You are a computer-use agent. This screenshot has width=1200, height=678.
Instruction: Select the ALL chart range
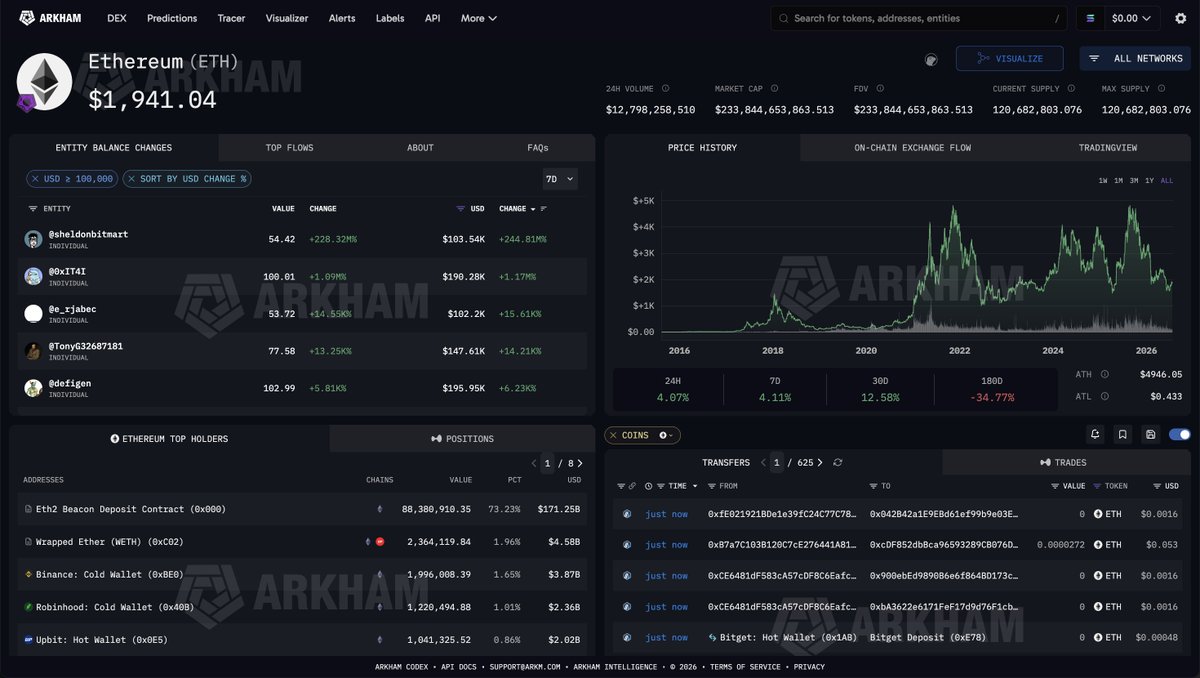pos(1167,181)
